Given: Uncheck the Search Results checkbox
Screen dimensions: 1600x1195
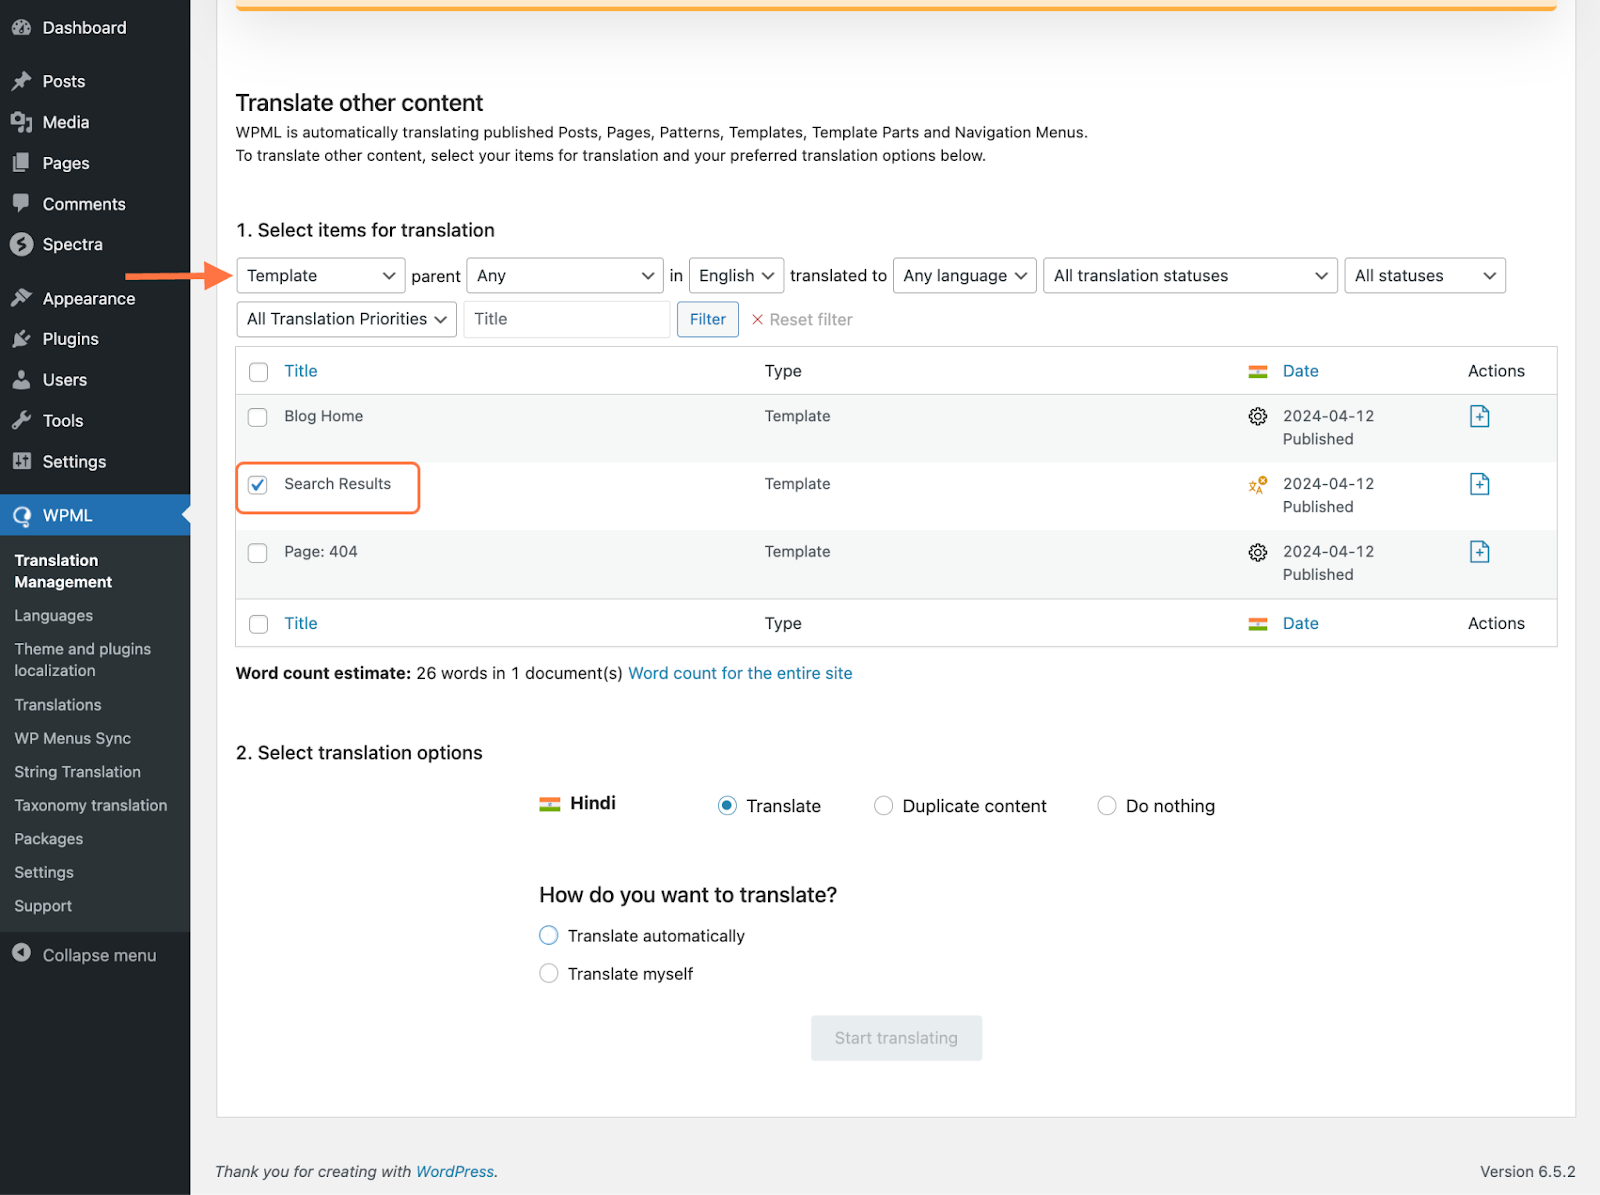Looking at the screenshot, I should pos(257,485).
